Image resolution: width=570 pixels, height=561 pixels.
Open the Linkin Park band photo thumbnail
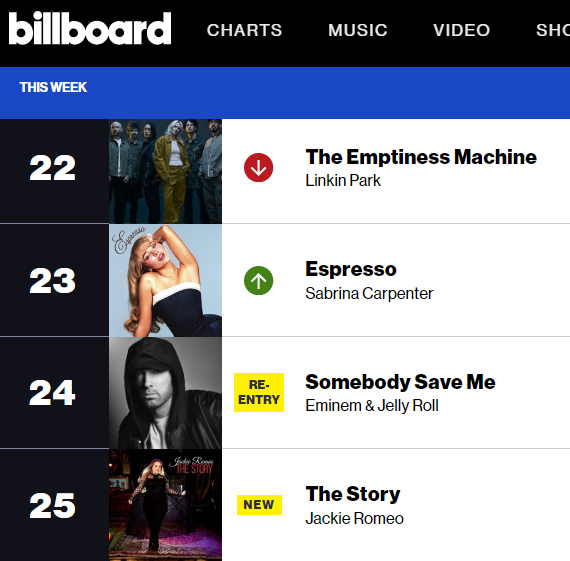click(165, 171)
